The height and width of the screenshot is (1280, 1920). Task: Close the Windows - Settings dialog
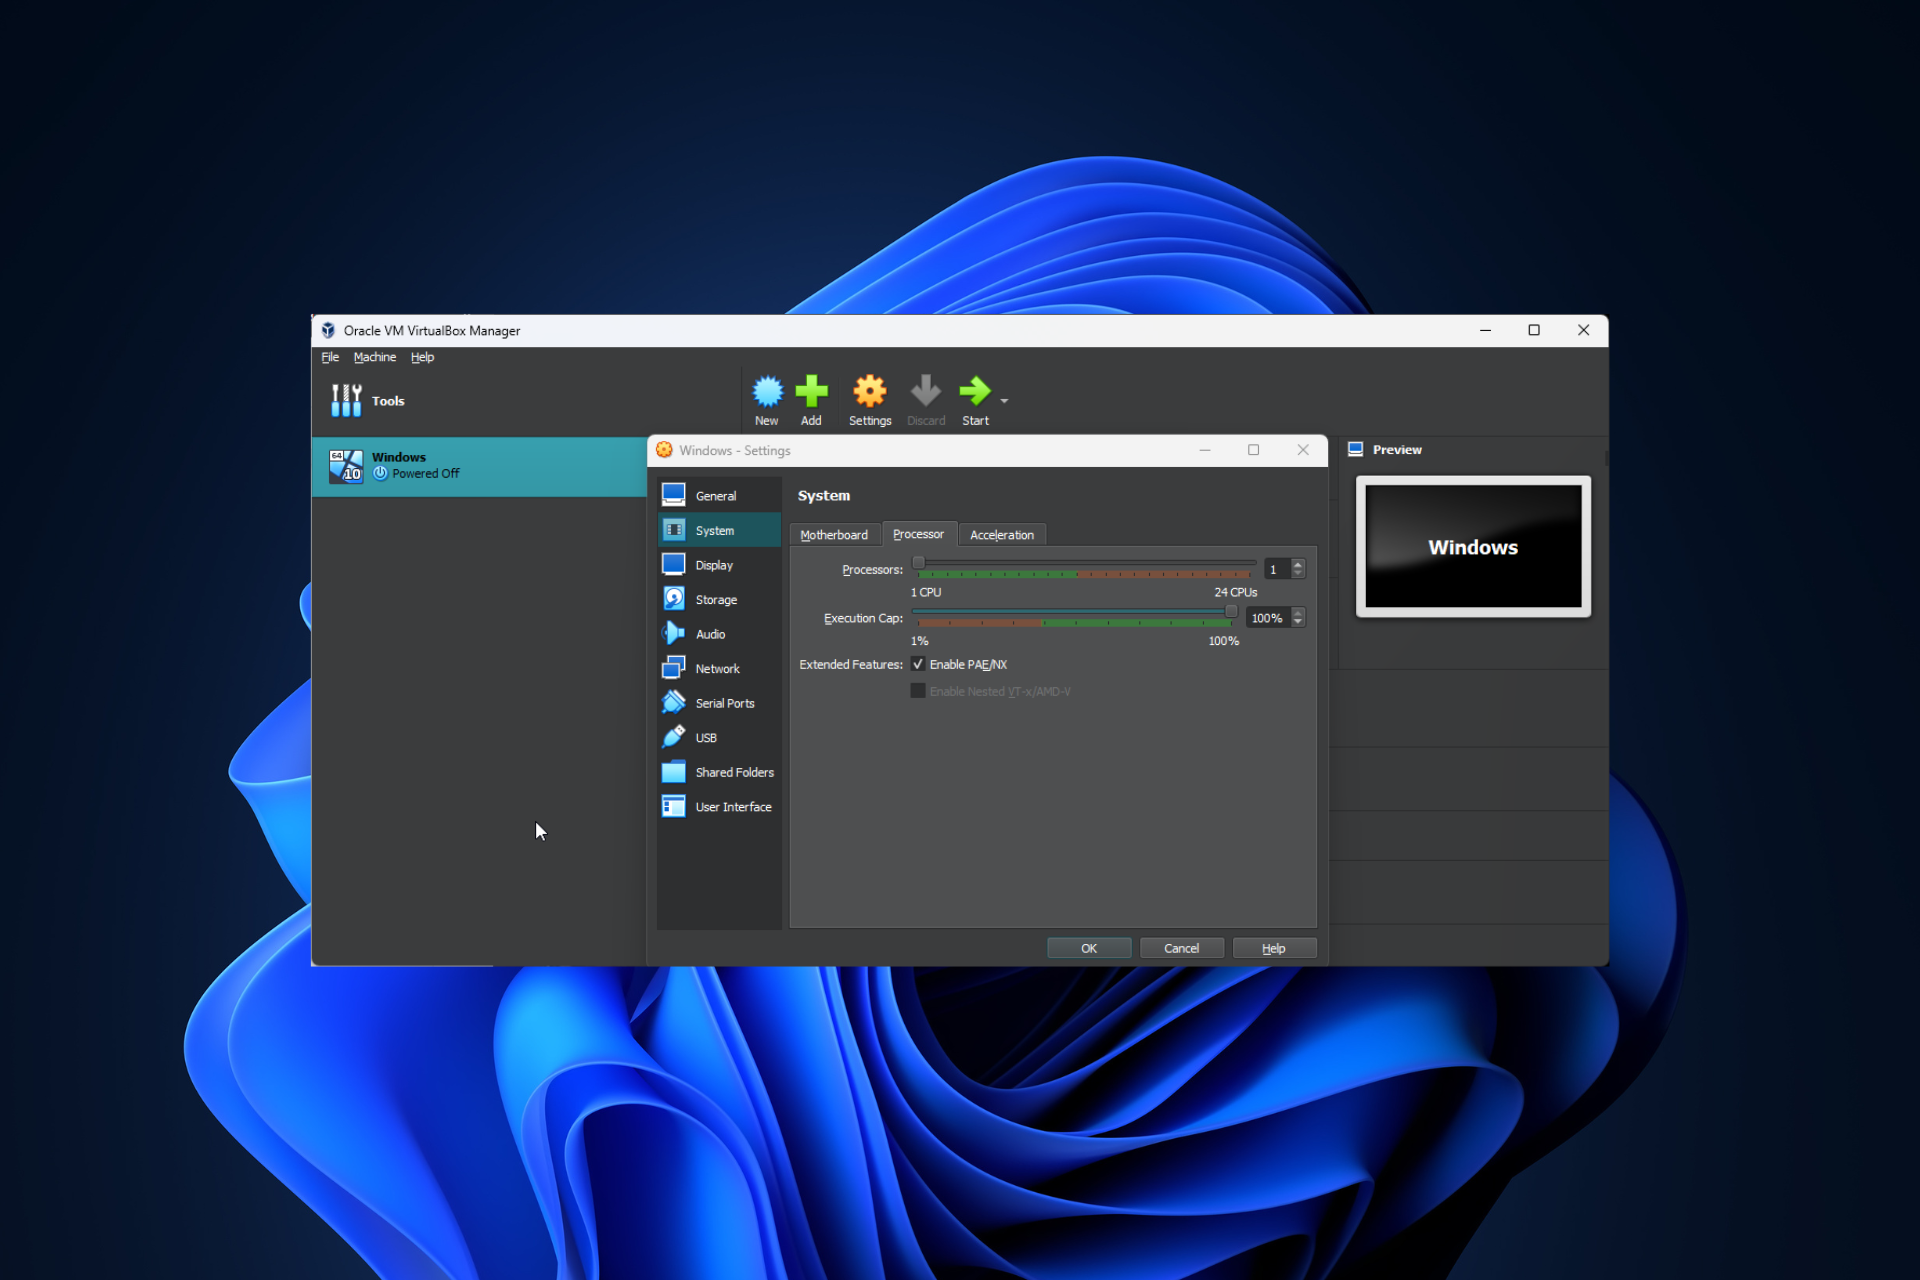pos(1303,450)
